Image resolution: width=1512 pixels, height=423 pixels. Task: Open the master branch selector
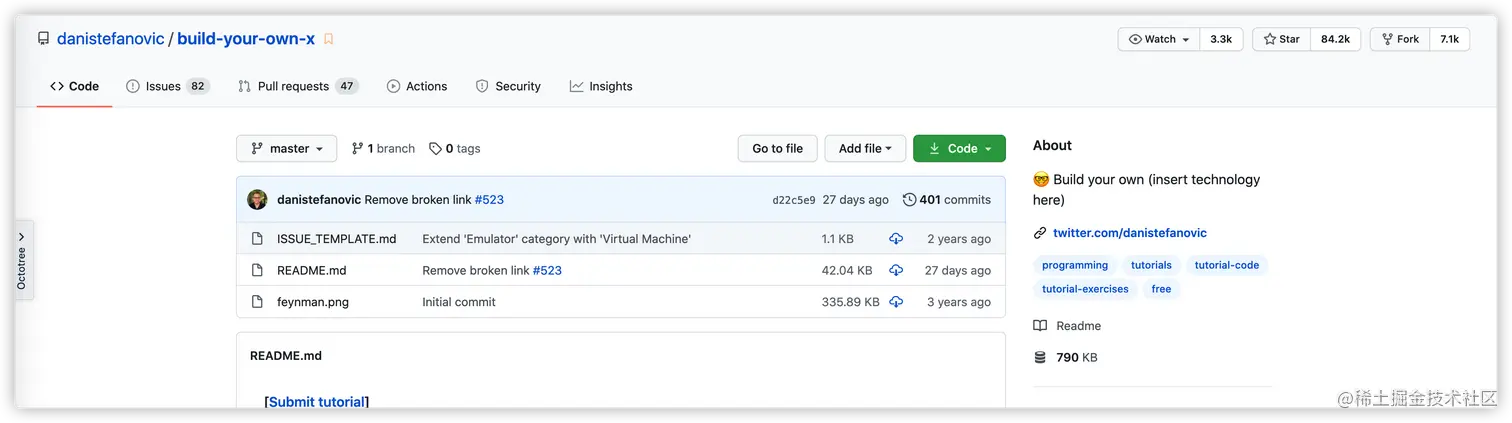(x=287, y=149)
